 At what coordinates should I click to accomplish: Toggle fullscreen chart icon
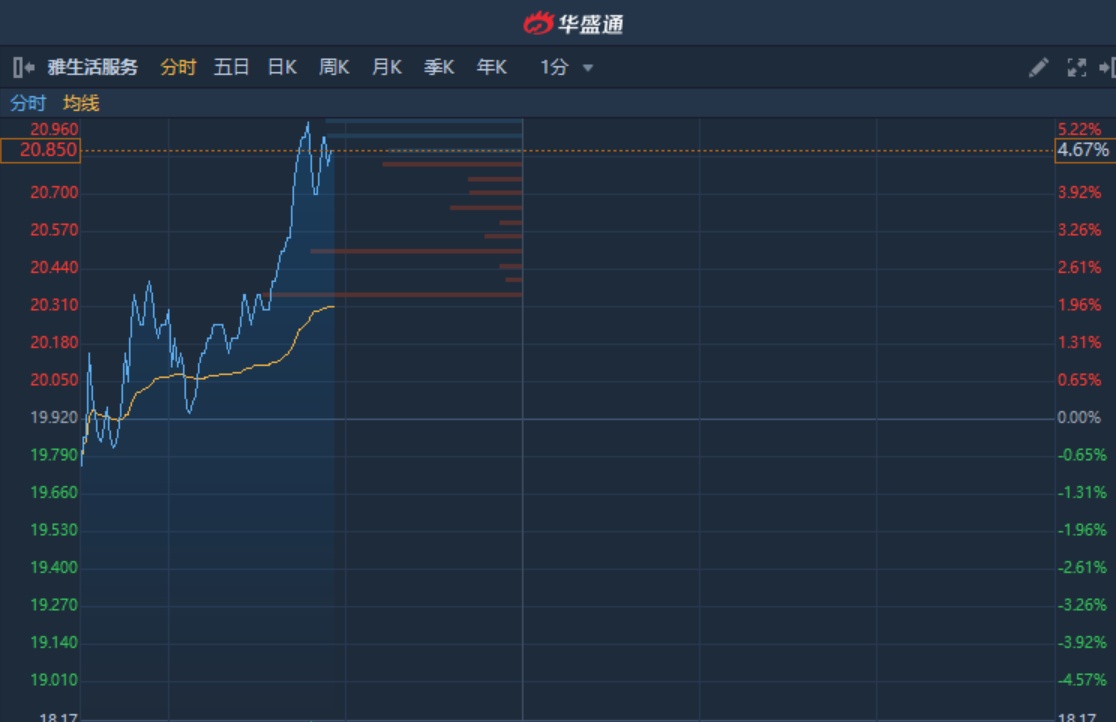click(x=1076, y=68)
